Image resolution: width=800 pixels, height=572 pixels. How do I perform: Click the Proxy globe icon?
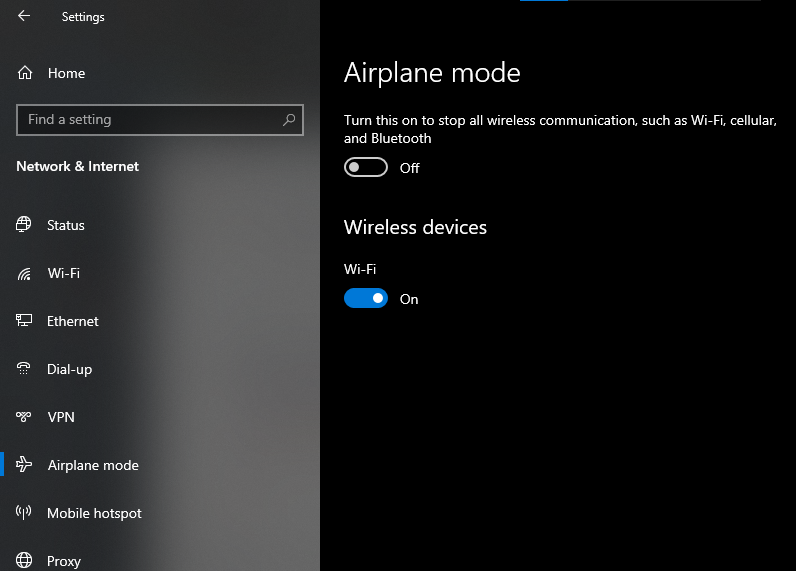click(23, 560)
